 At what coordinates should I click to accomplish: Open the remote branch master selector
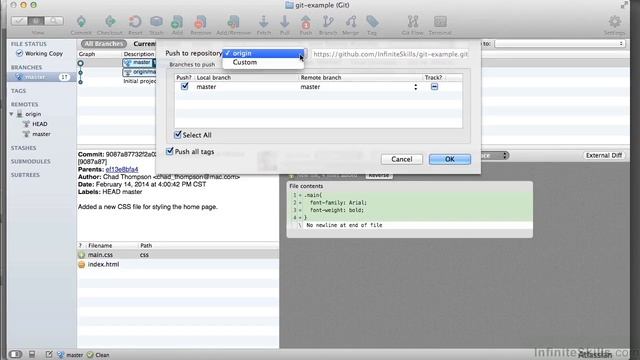(416, 87)
